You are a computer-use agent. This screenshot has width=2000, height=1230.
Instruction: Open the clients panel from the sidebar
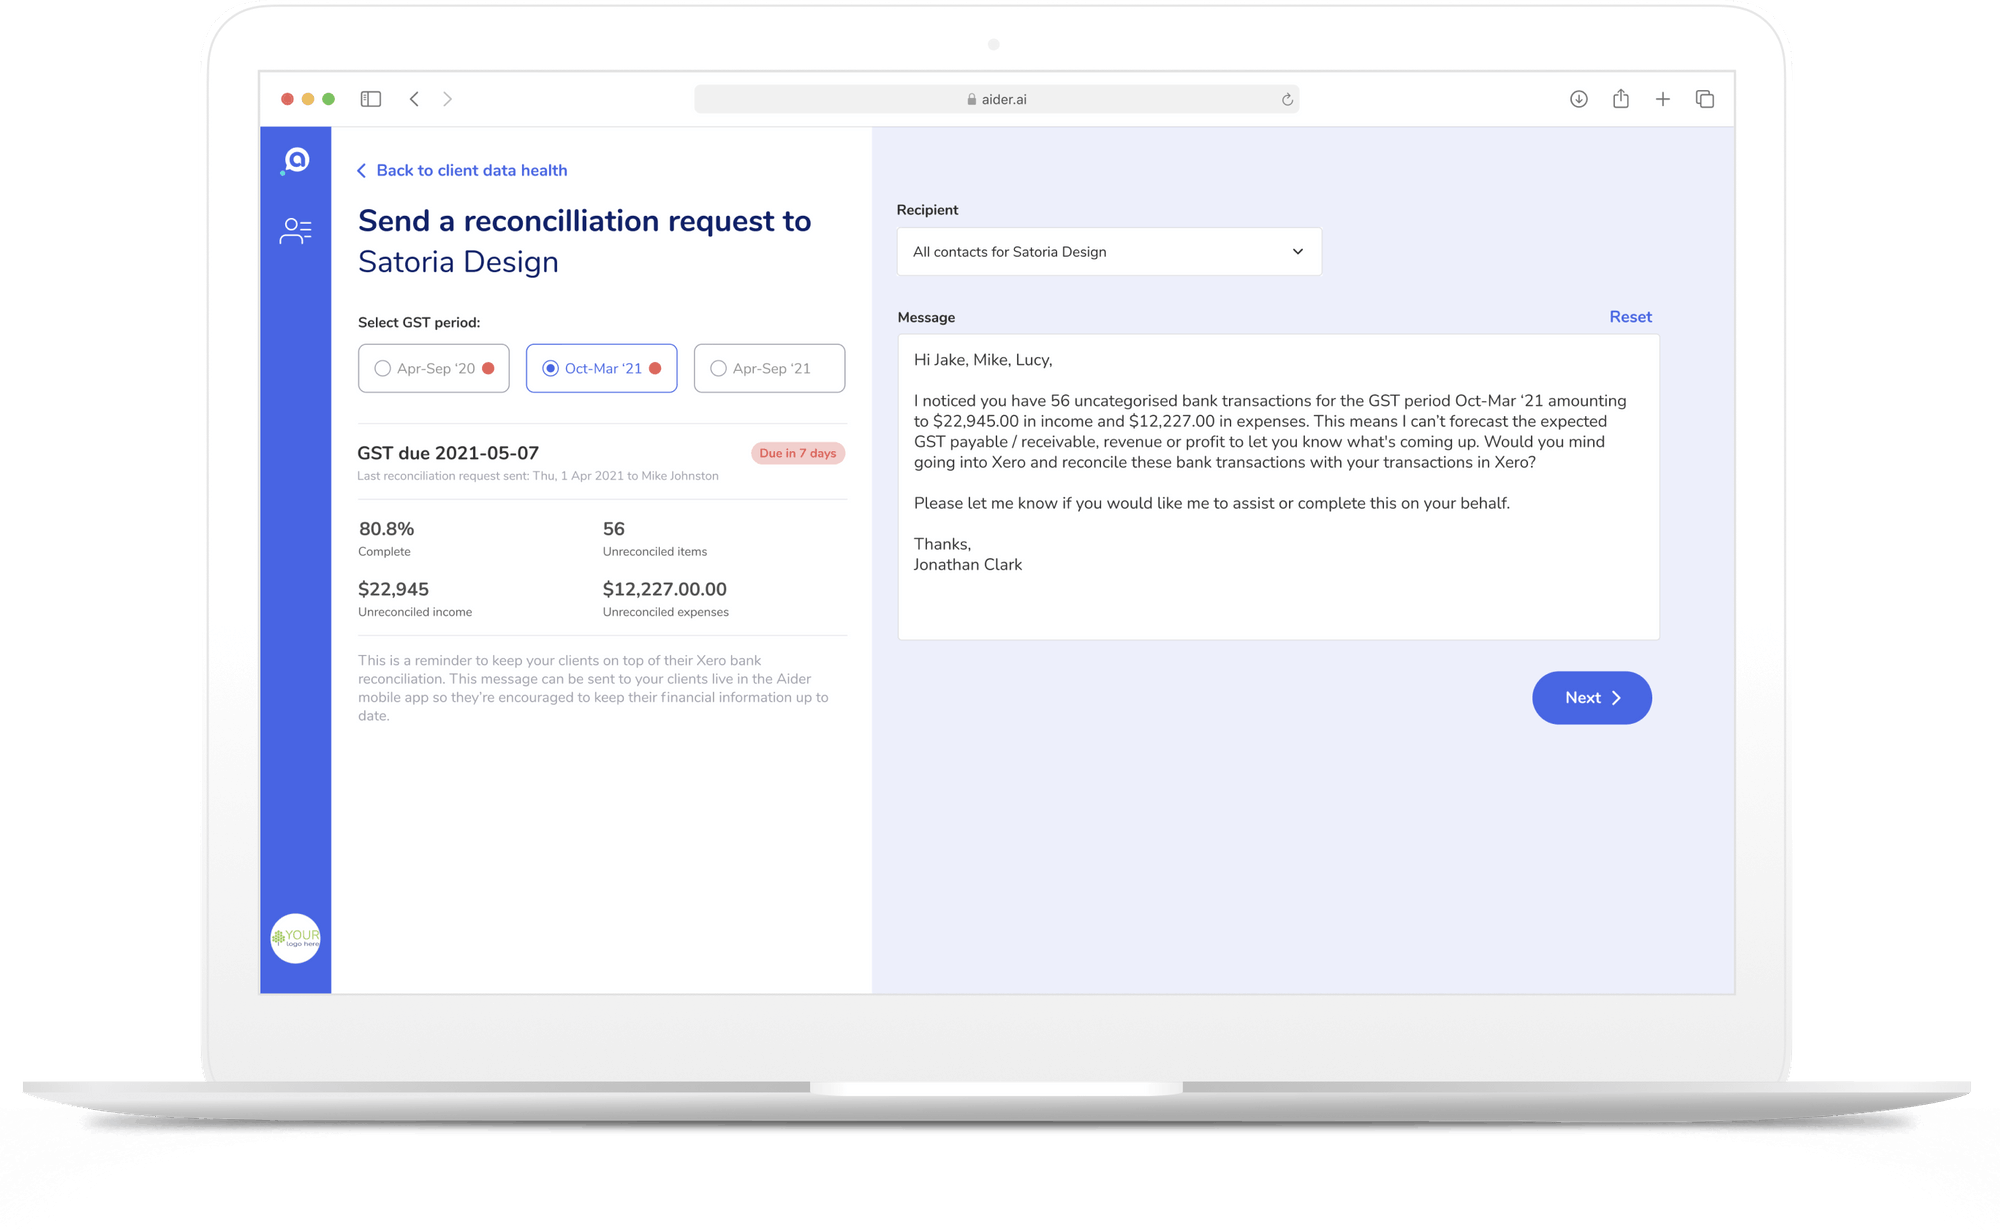(x=294, y=231)
